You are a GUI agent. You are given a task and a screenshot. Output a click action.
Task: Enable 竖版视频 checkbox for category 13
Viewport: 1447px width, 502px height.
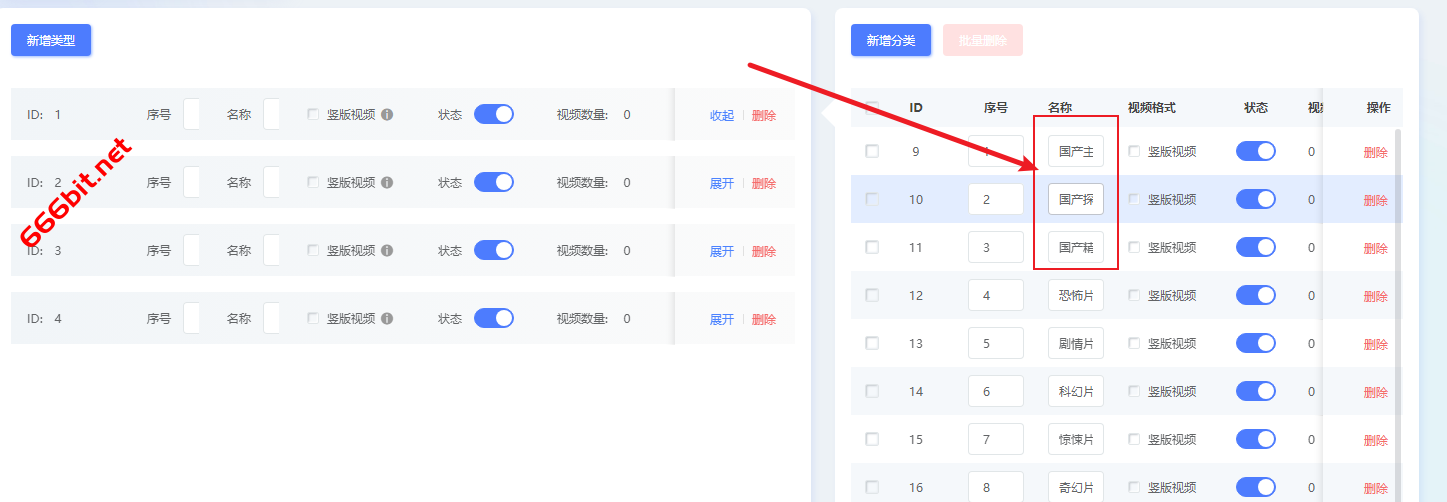pyautogui.click(x=1134, y=343)
